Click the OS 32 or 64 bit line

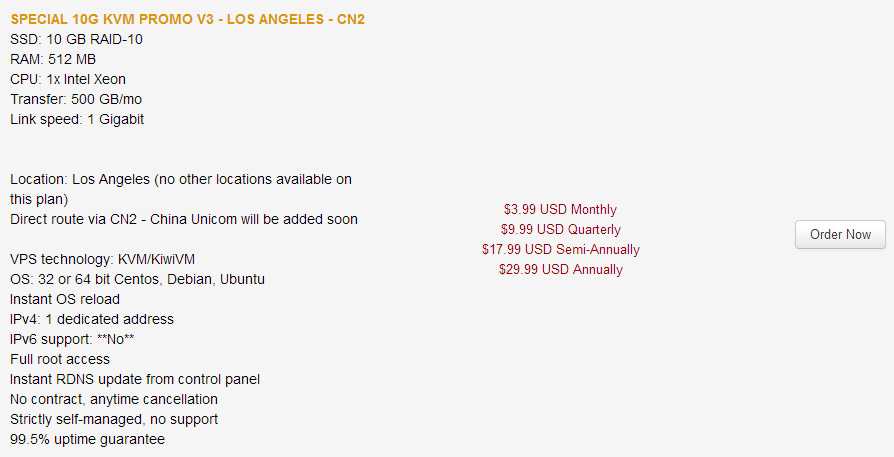[137, 279]
